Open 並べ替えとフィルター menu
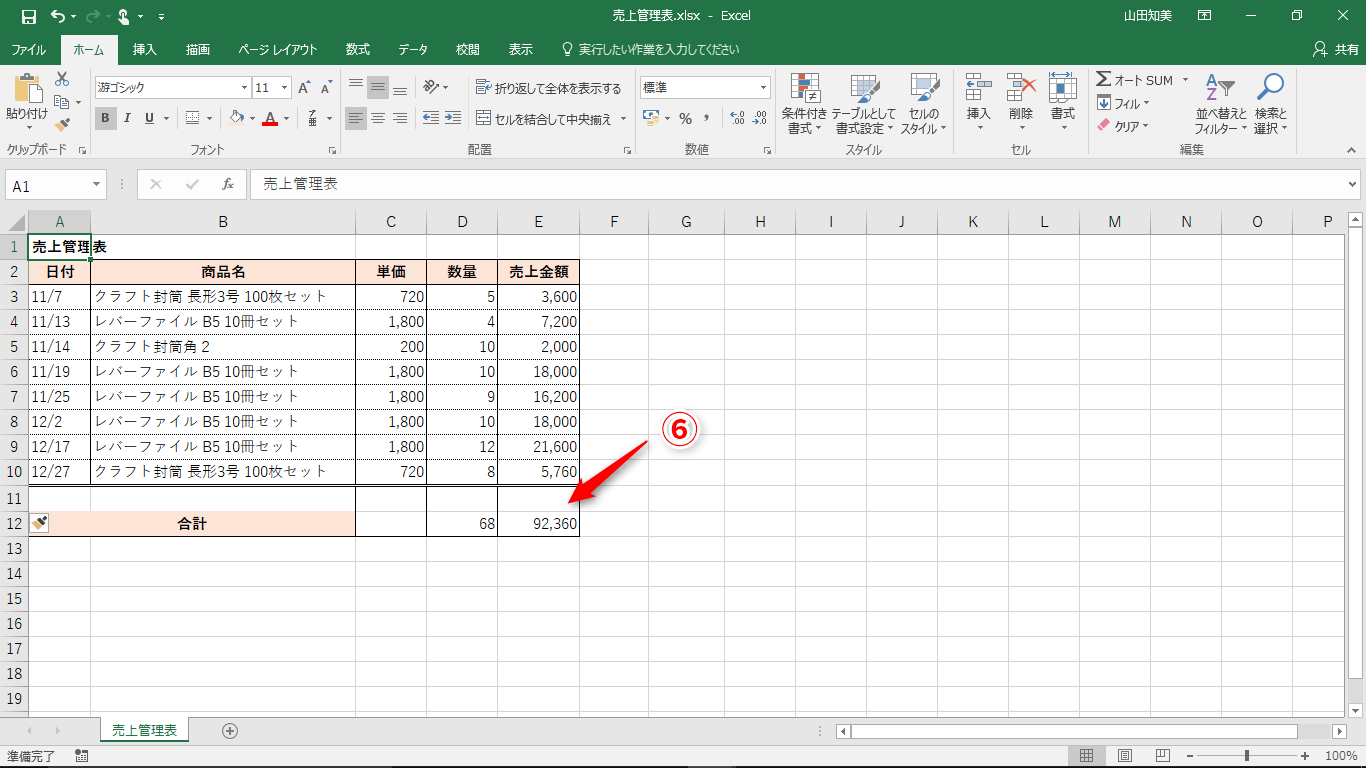The image size is (1366, 768). pyautogui.click(x=1221, y=103)
